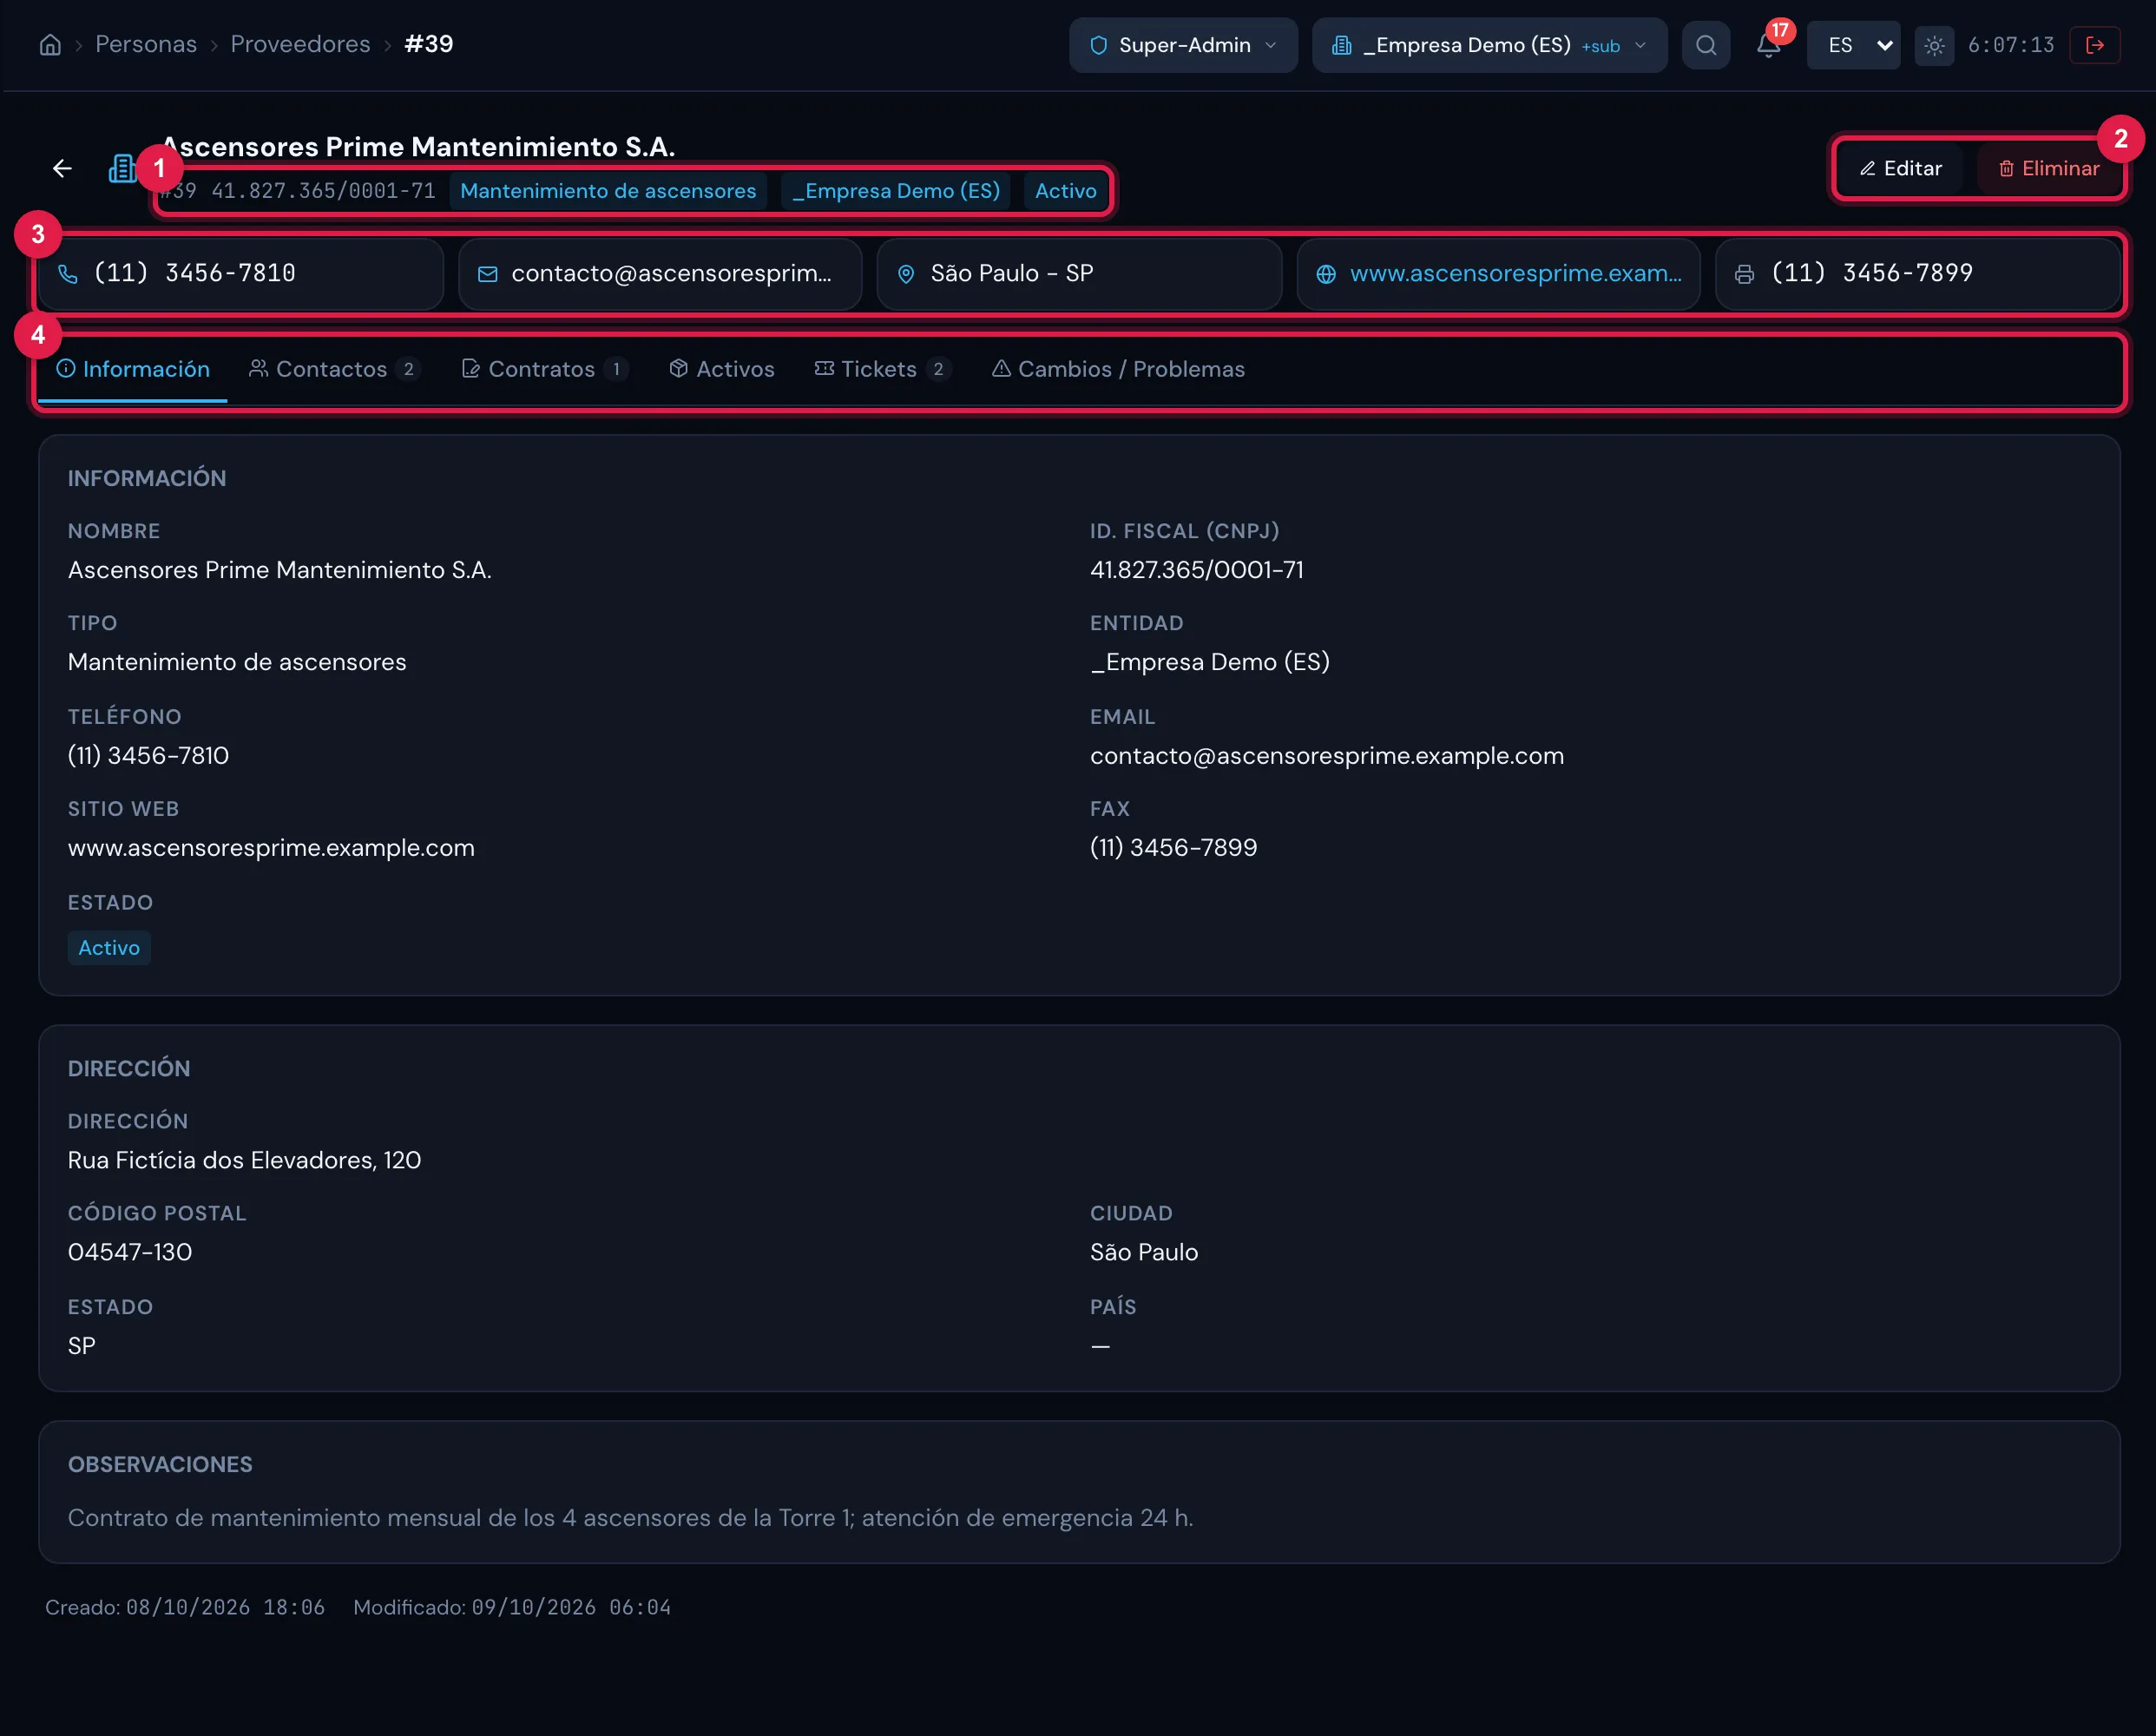Click the Modificado date 09/10/2026 06:04
2156x1736 pixels.
[x=571, y=1607]
